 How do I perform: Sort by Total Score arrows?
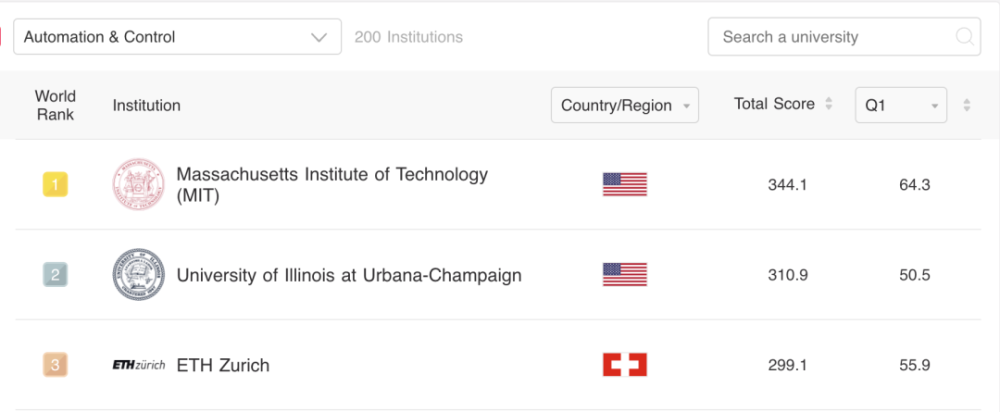(829, 104)
